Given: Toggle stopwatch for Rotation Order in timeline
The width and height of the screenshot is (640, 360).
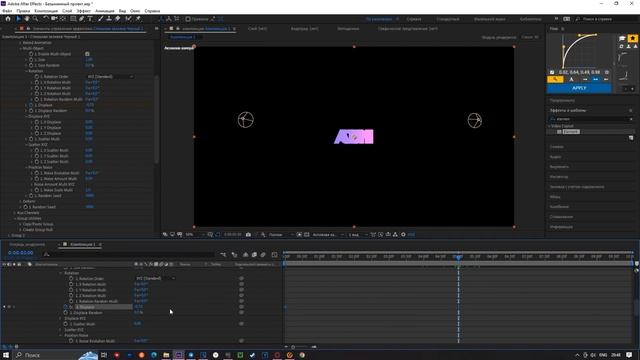Looking at the screenshot, I should (x=71, y=278).
